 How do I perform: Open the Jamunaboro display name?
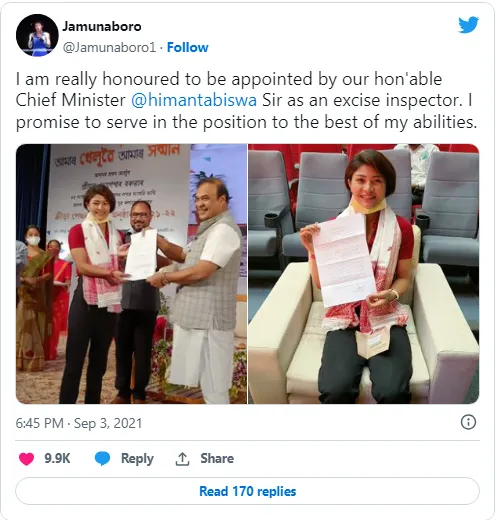coord(102,26)
